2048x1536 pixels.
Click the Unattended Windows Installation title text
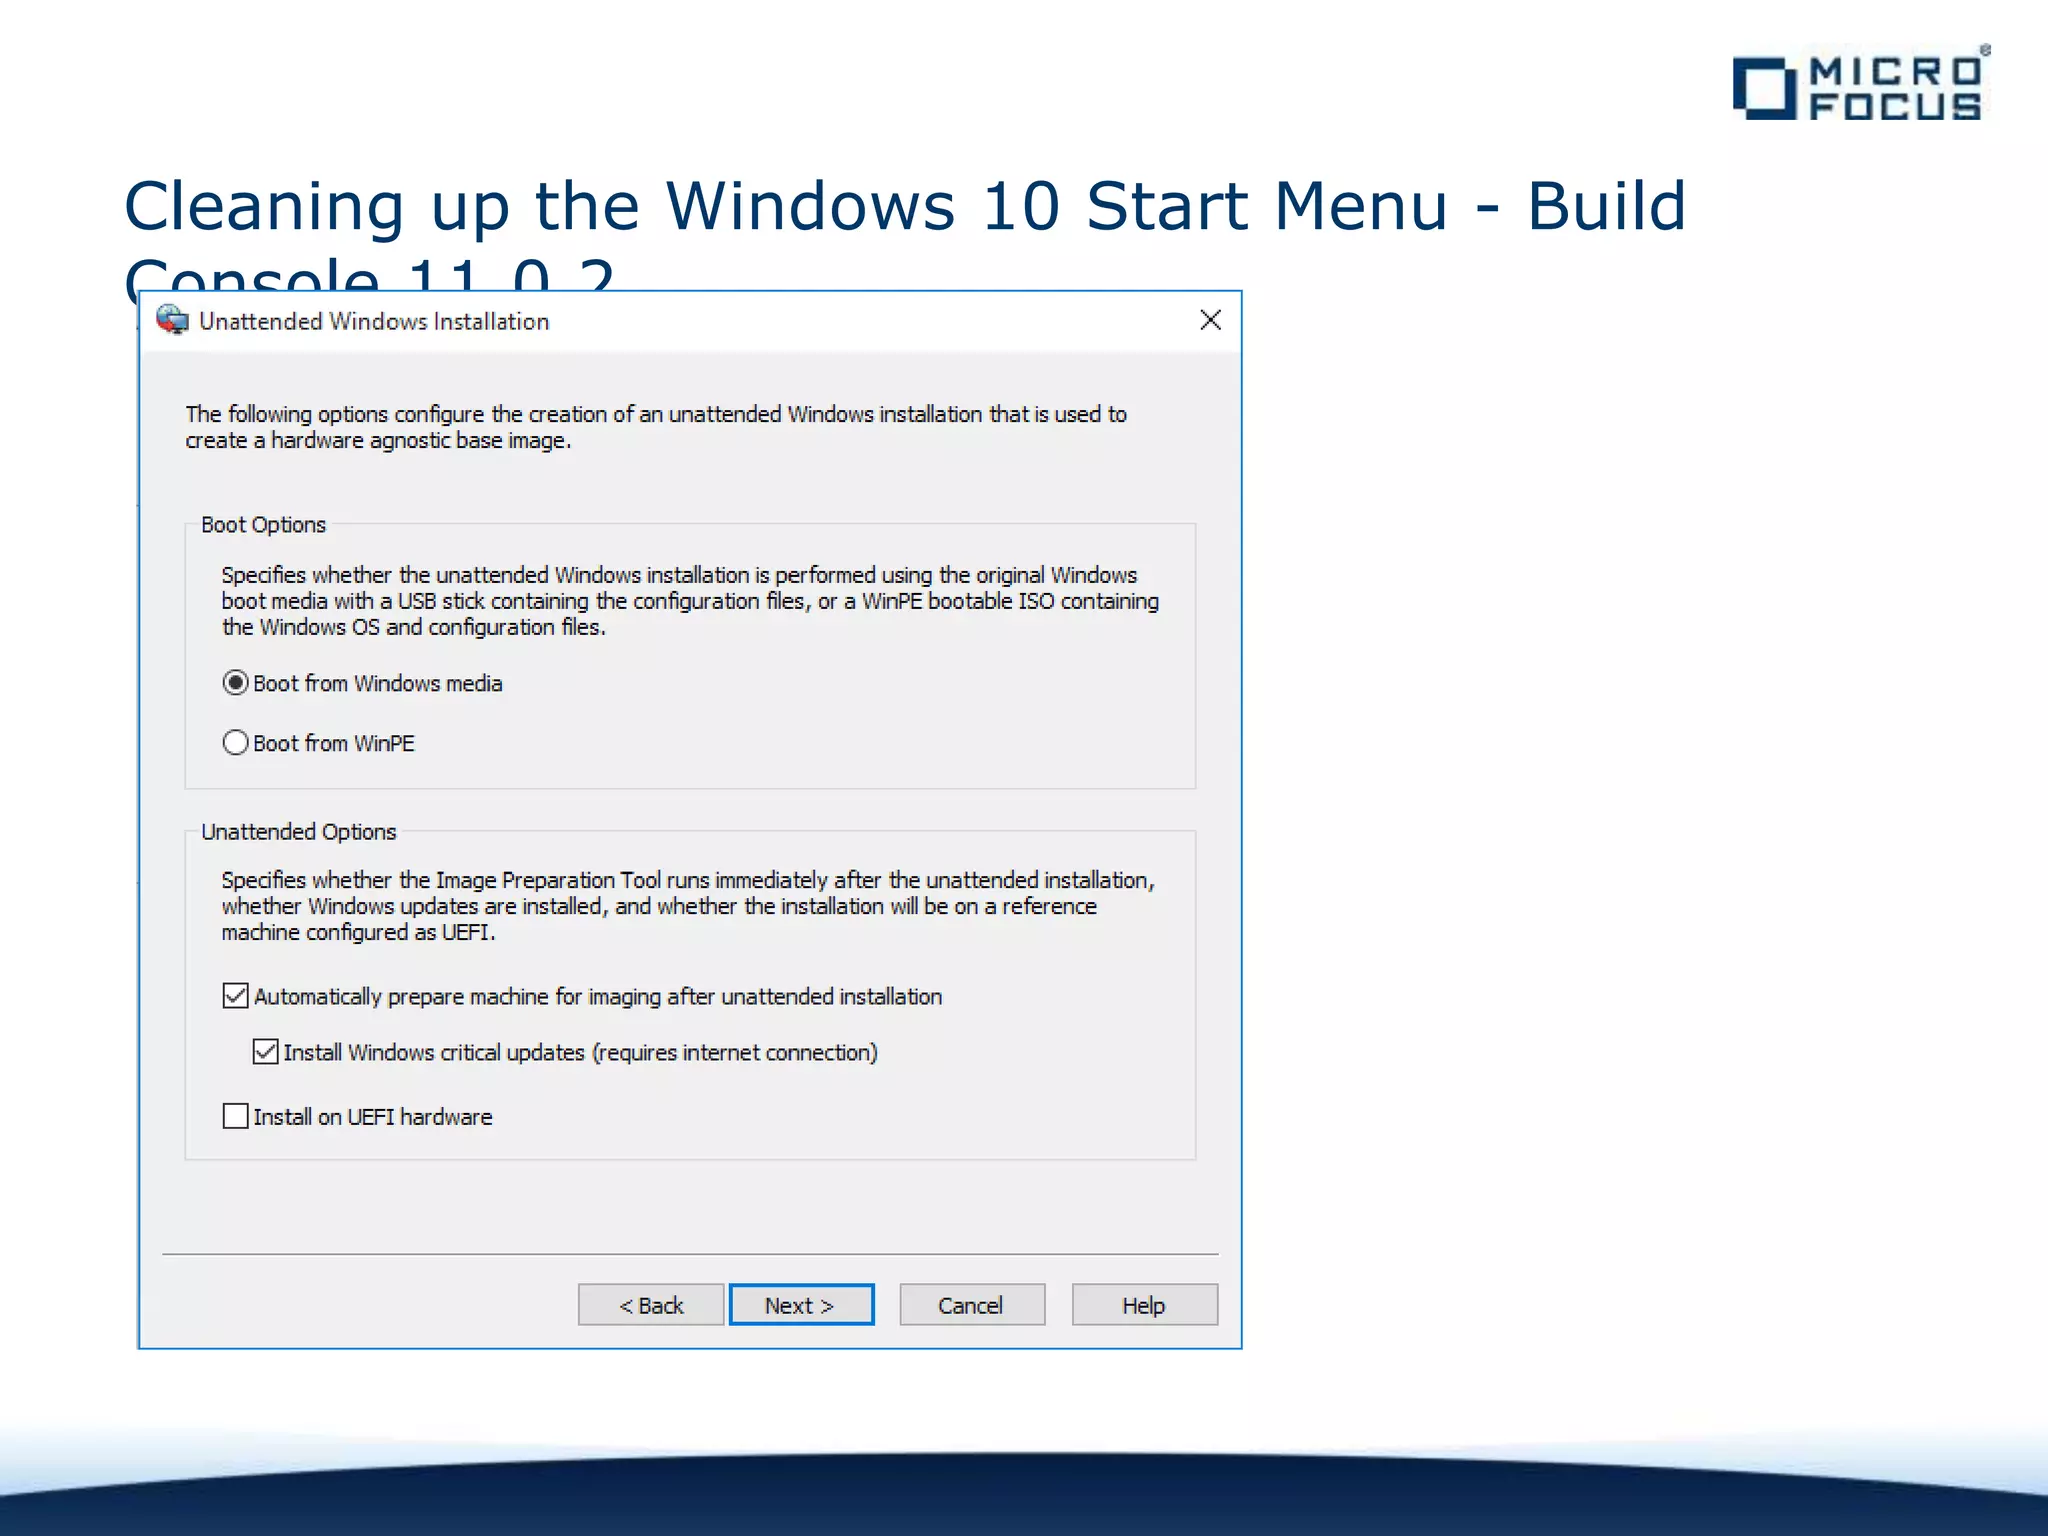point(374,321)
